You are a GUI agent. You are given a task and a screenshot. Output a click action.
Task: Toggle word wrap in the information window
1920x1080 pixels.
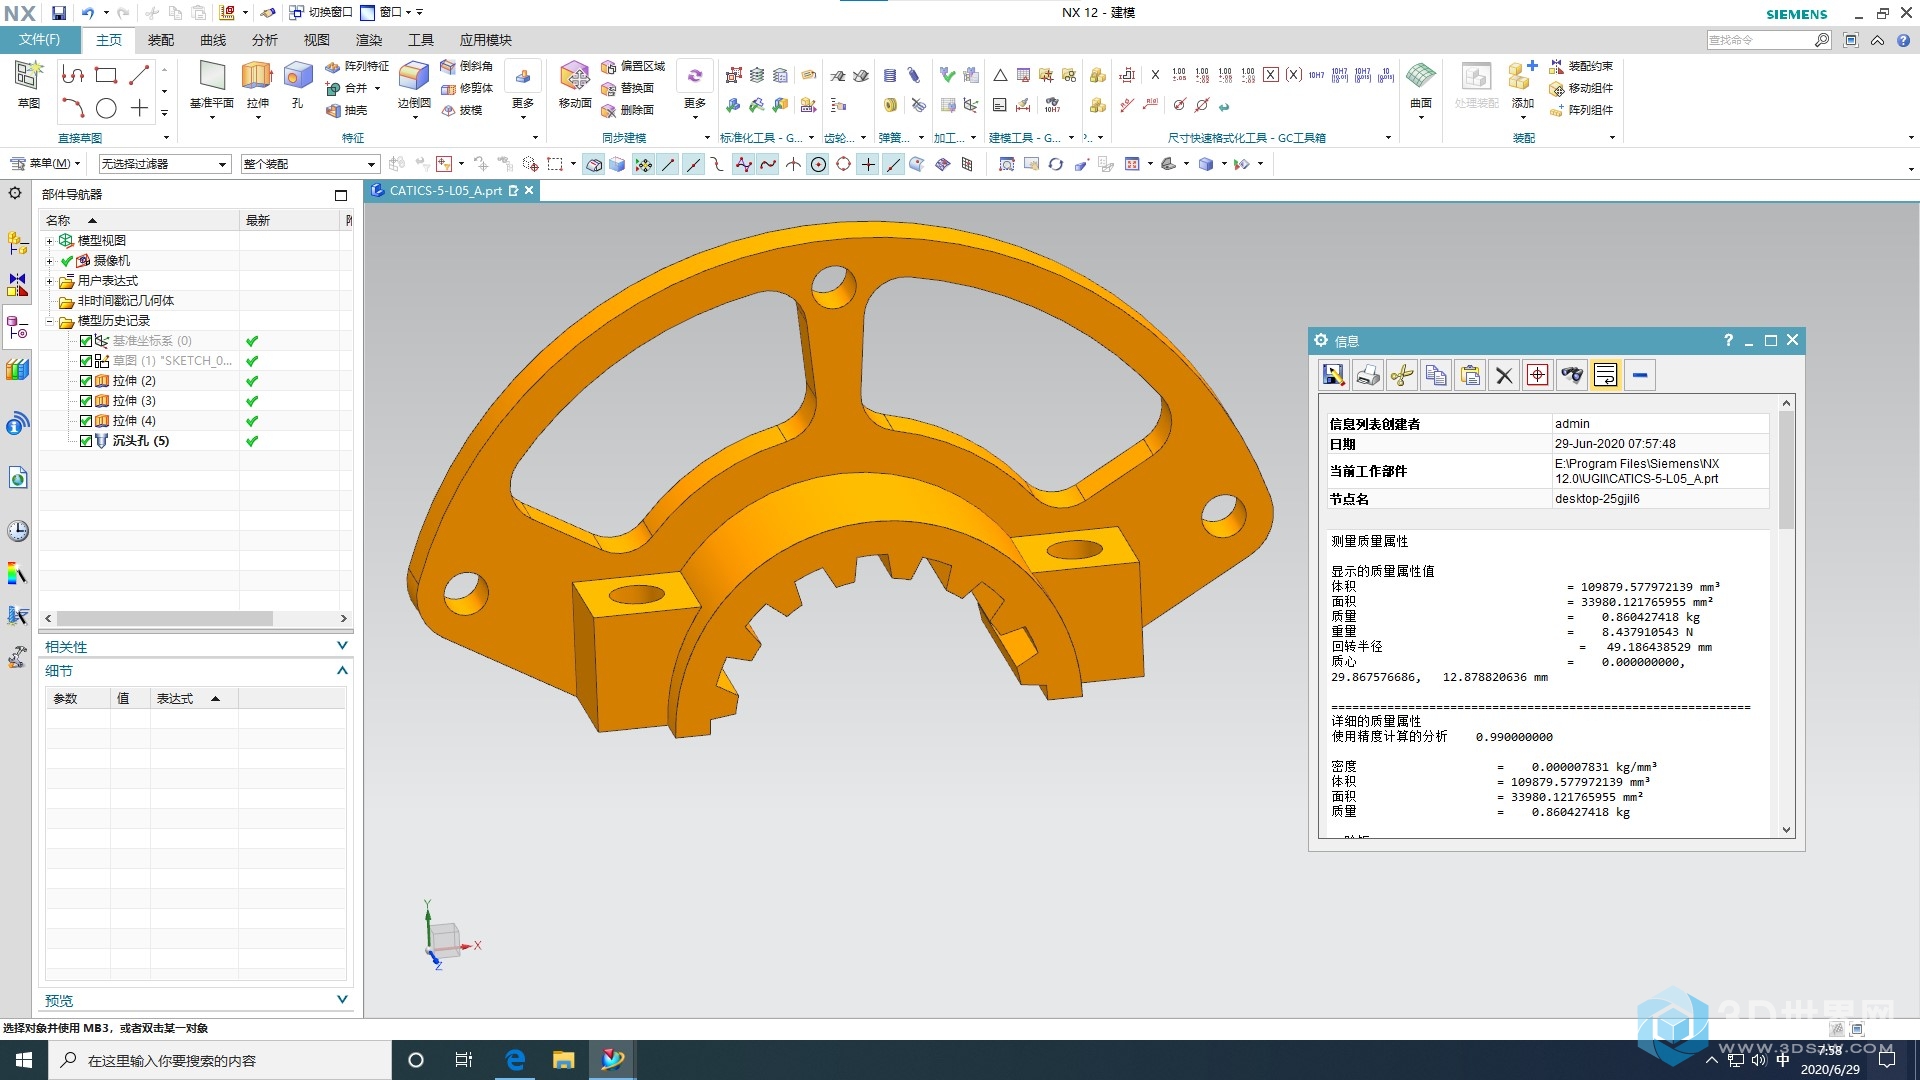1605,375
